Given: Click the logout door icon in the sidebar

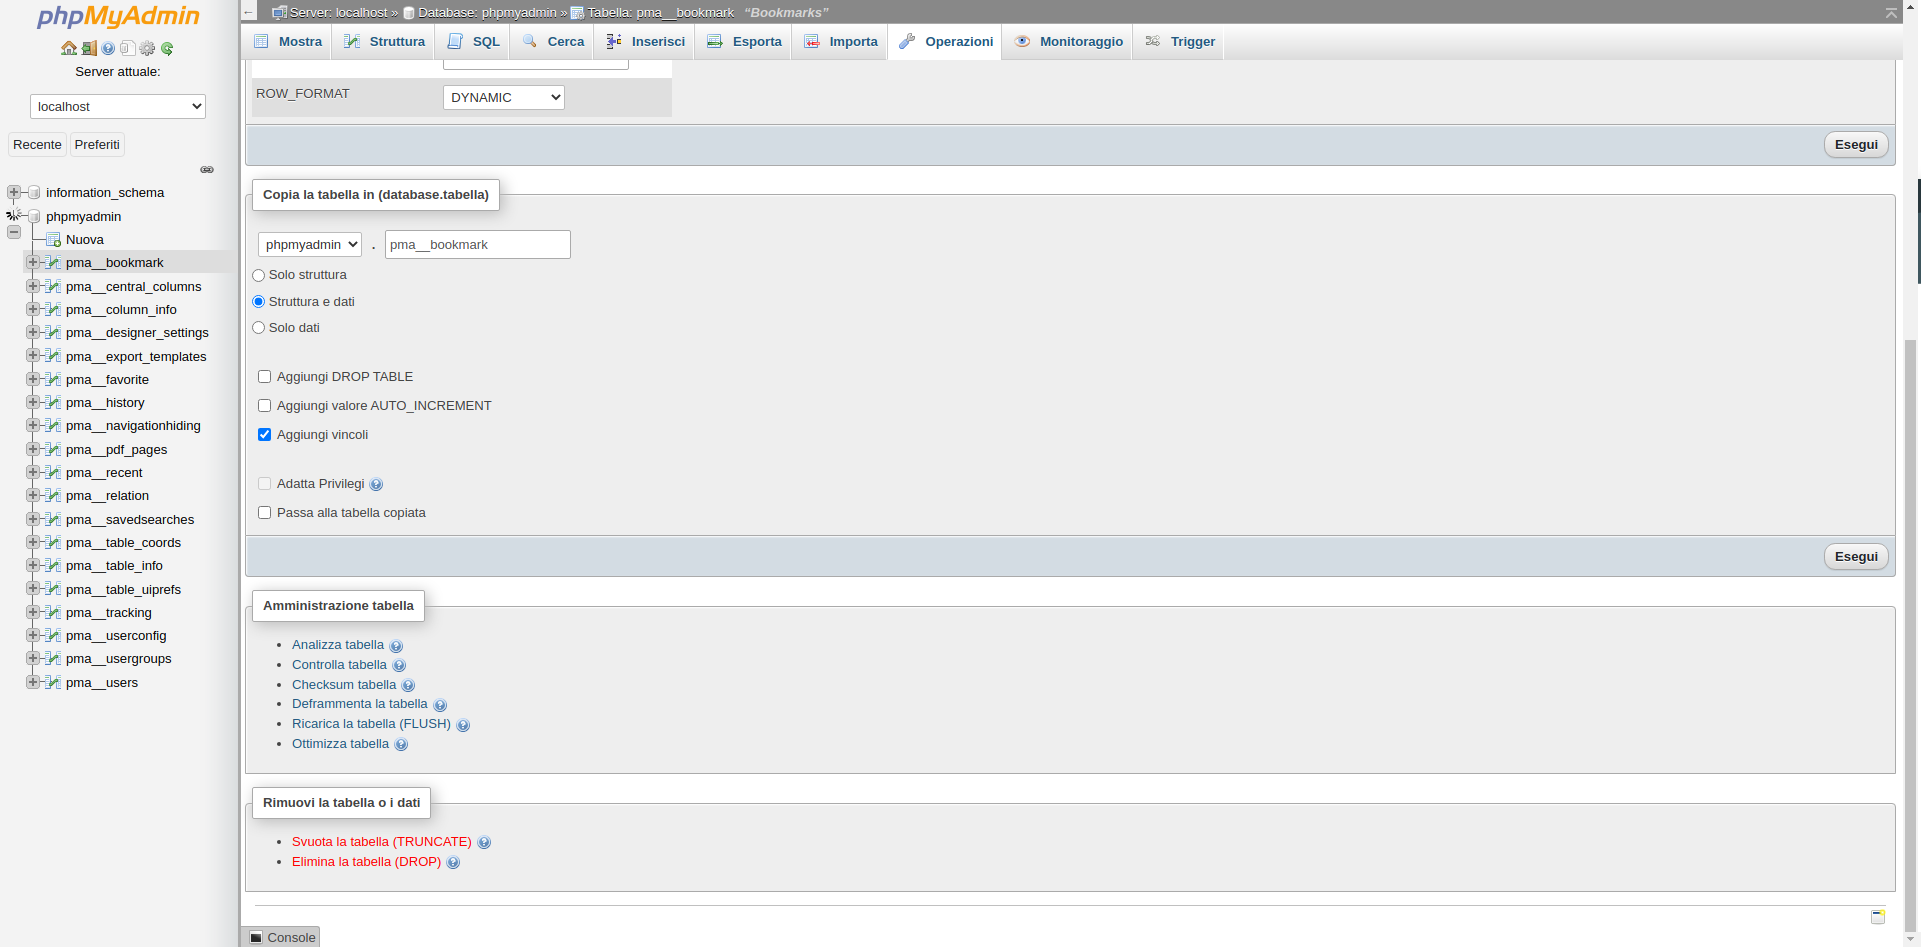Looking at the screenshot, I should pyautogui.click(x=89, y=48).
